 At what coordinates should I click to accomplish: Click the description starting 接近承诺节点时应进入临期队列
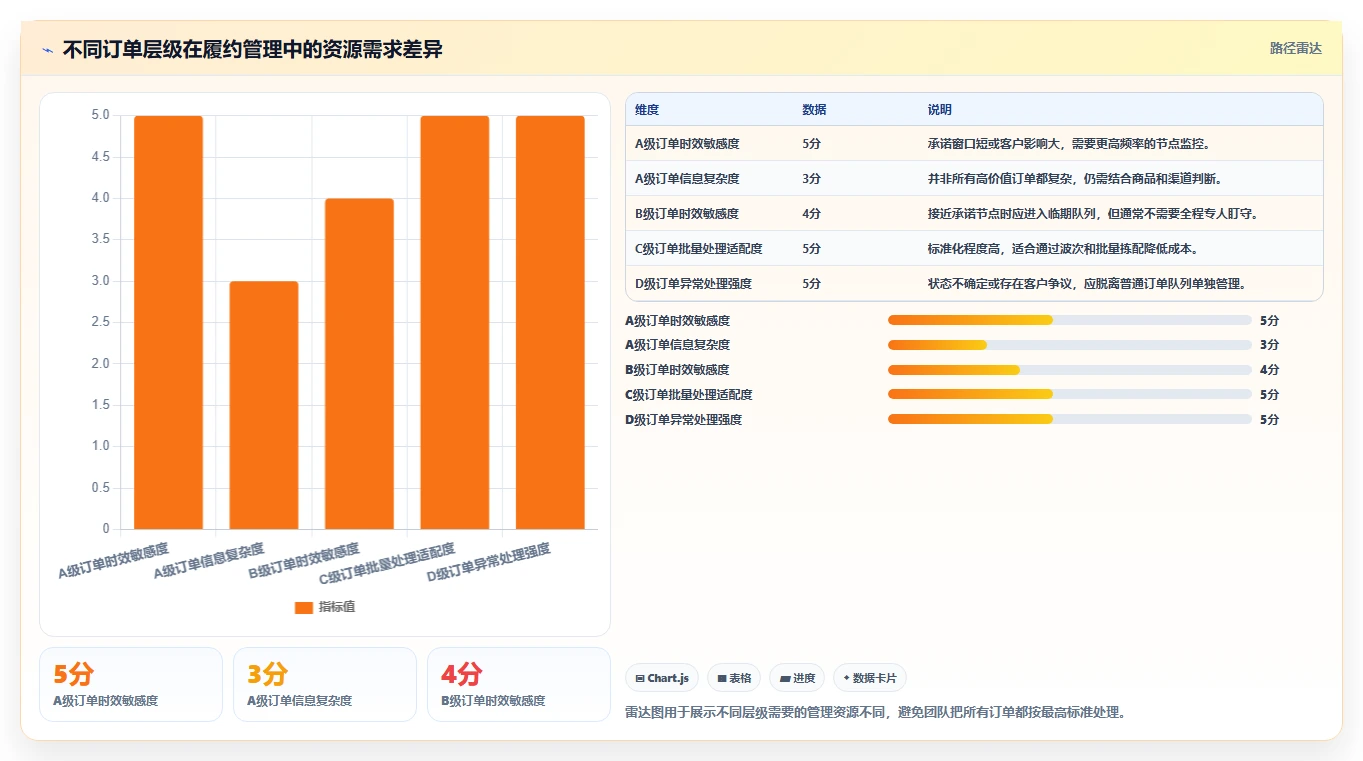click(1092, 214)
